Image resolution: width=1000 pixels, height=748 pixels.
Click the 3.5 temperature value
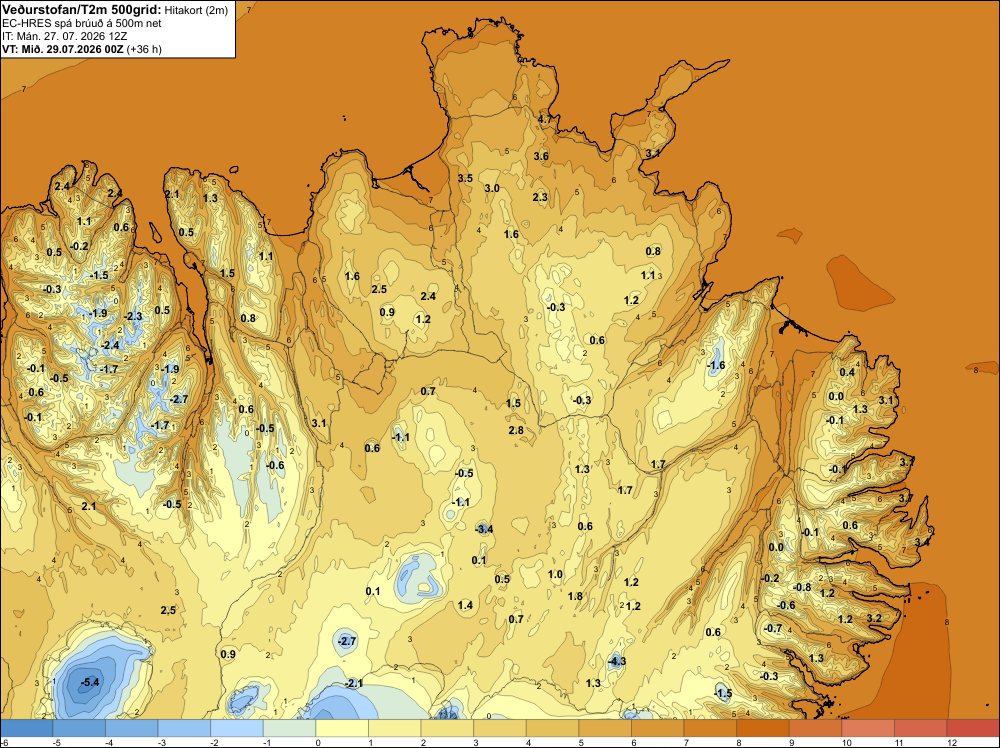[x=466, y=178]
